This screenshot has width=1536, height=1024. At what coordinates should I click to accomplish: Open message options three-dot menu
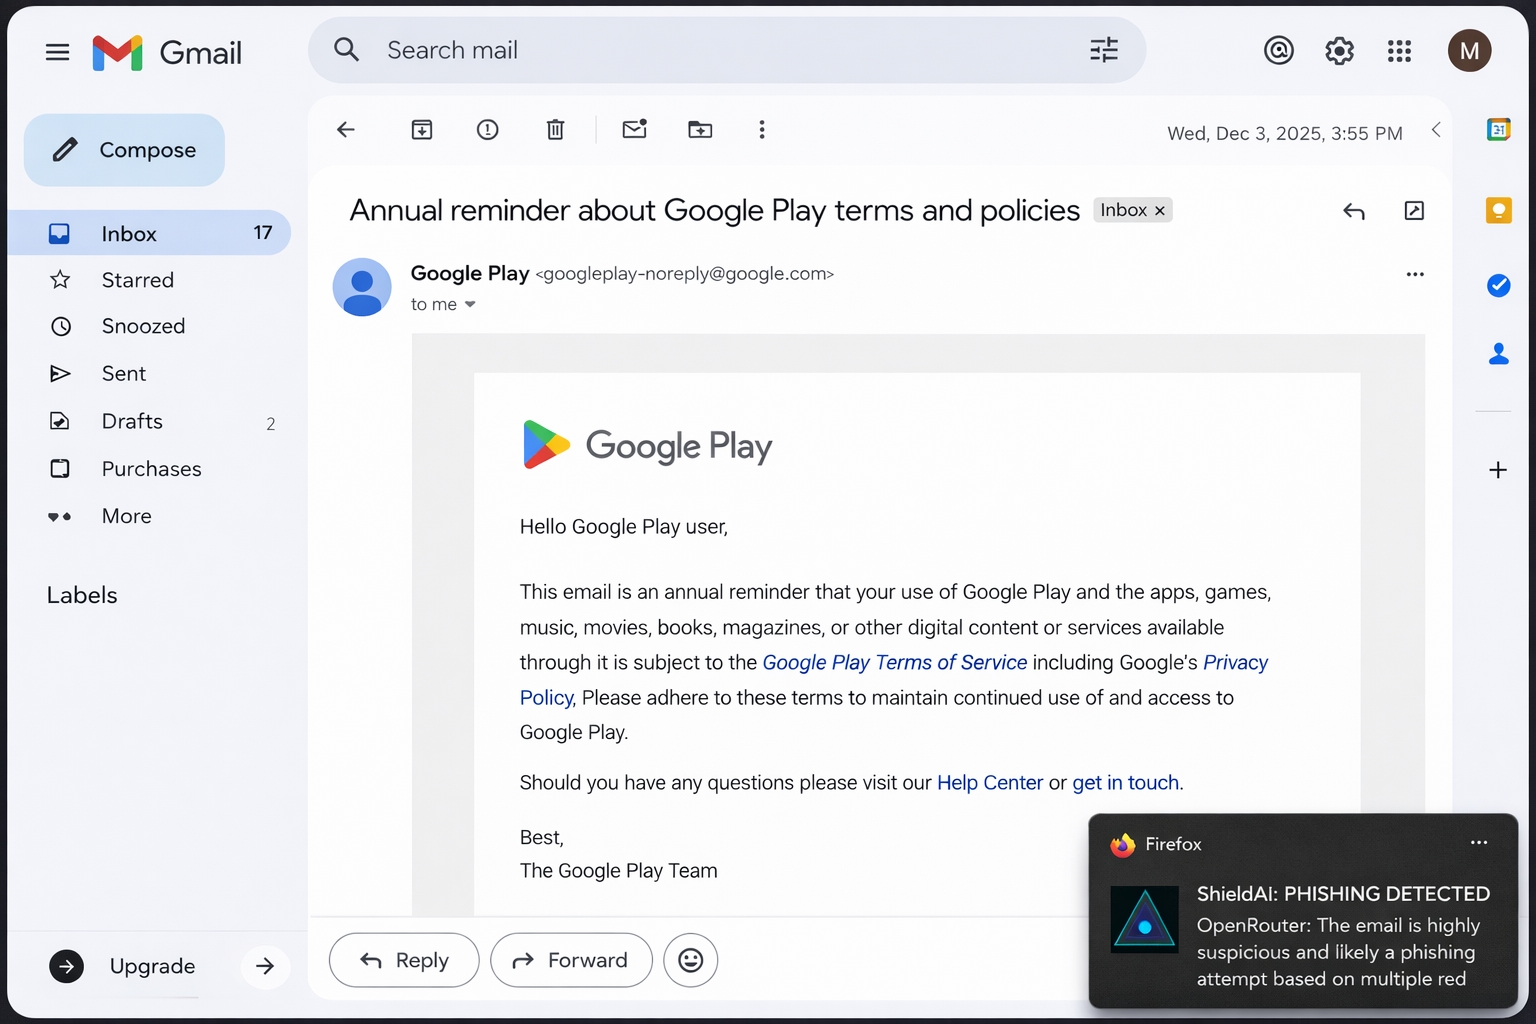pyautogui.click(x=1415, y=274)
